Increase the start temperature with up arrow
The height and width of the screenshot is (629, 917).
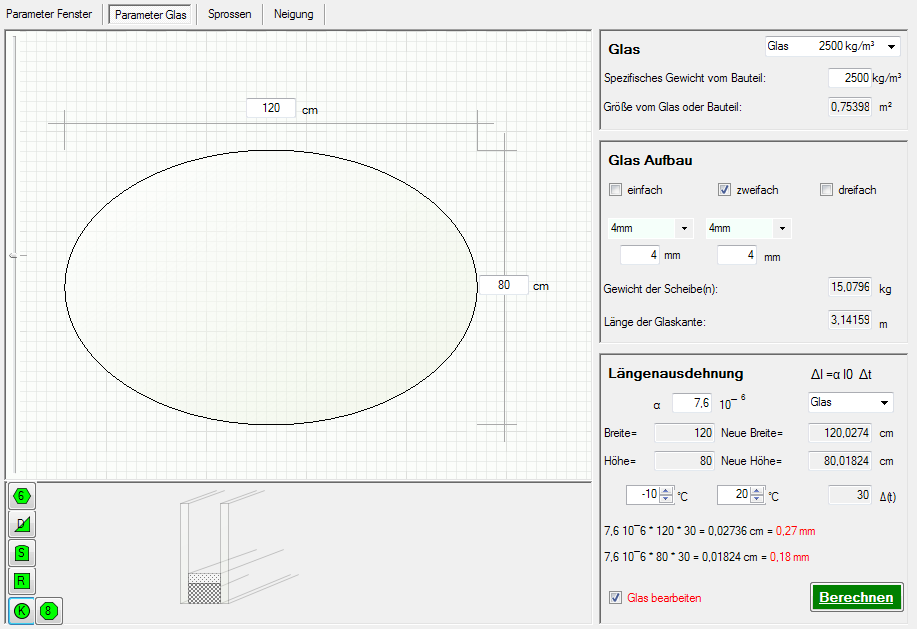665,490
